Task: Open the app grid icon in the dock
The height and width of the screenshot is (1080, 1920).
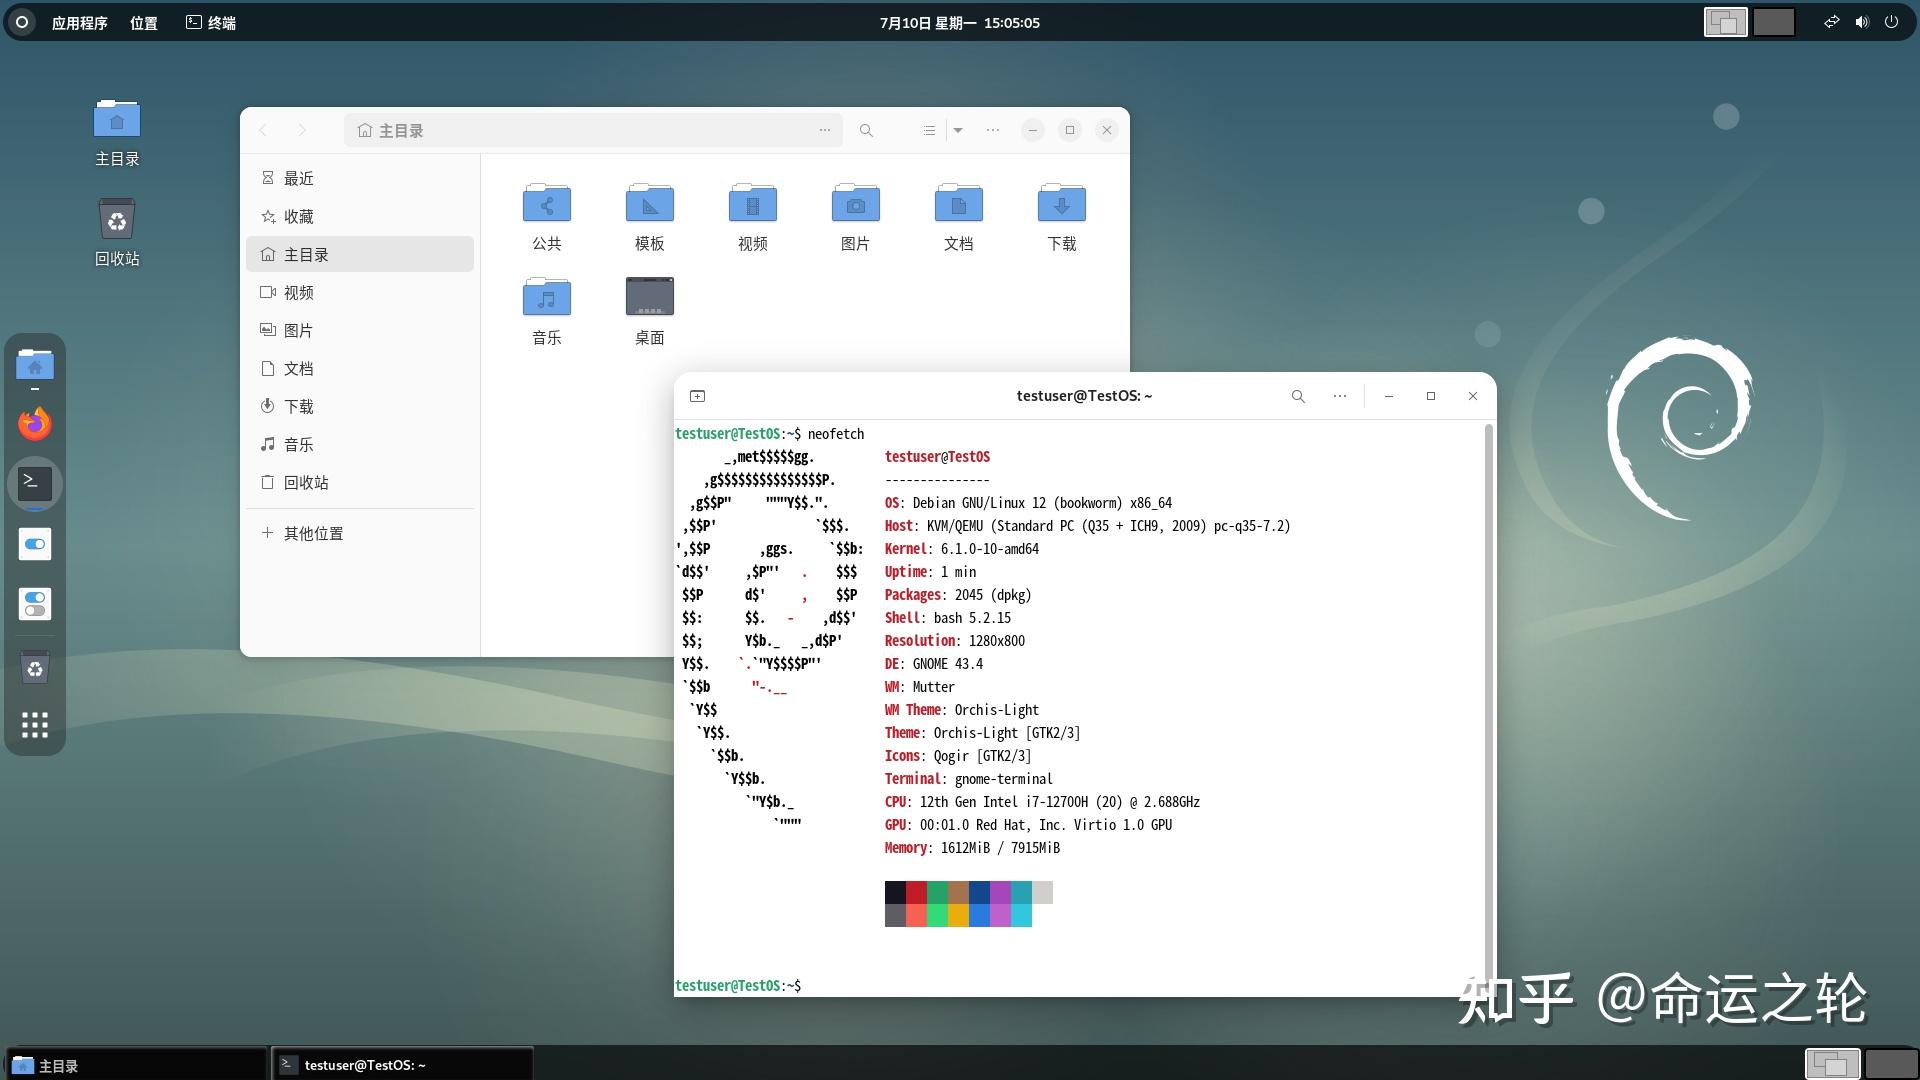Action: tap(35, 725)
